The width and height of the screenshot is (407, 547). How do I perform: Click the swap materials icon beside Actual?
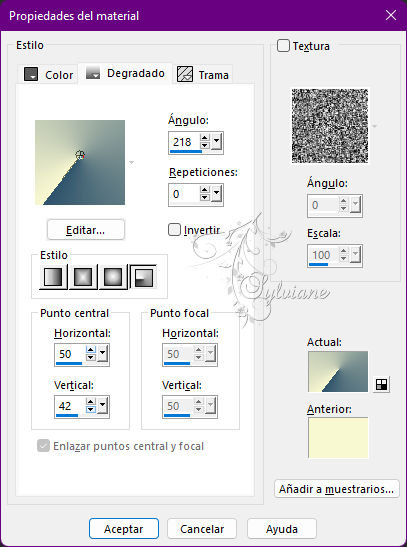[381, 384]
